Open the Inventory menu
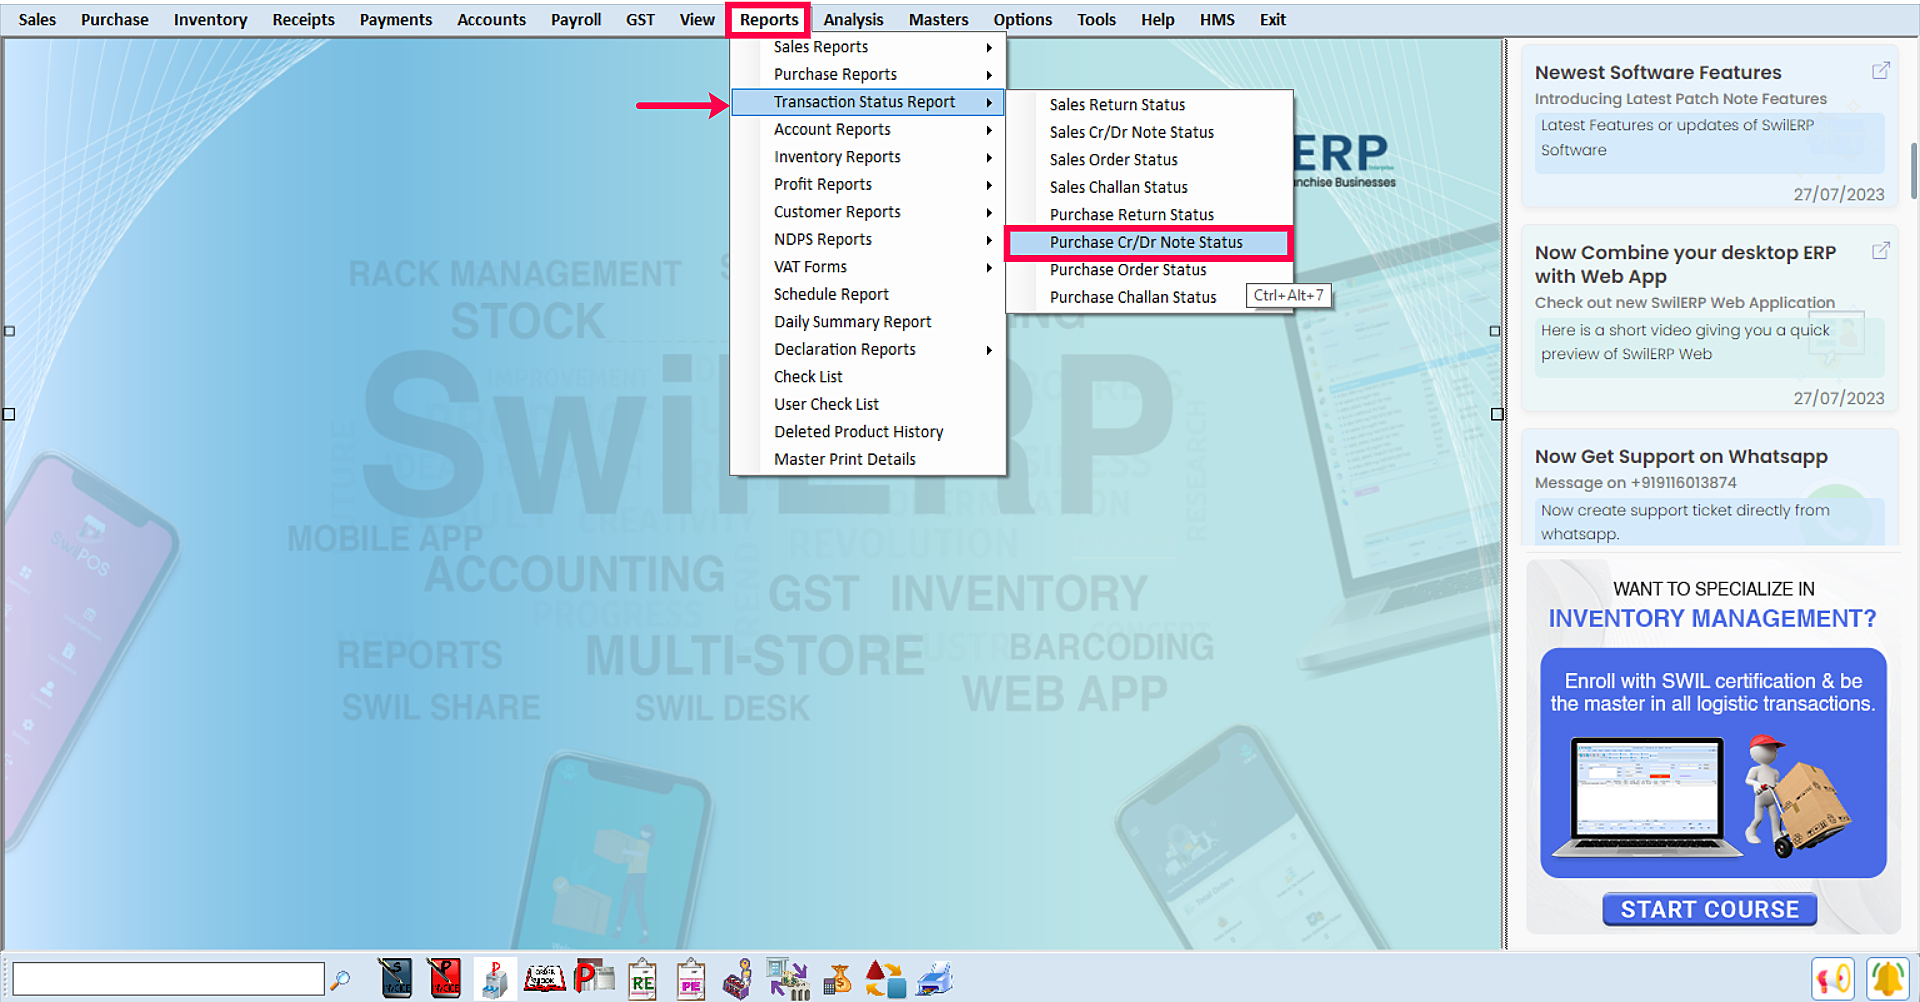 [210, 19]
